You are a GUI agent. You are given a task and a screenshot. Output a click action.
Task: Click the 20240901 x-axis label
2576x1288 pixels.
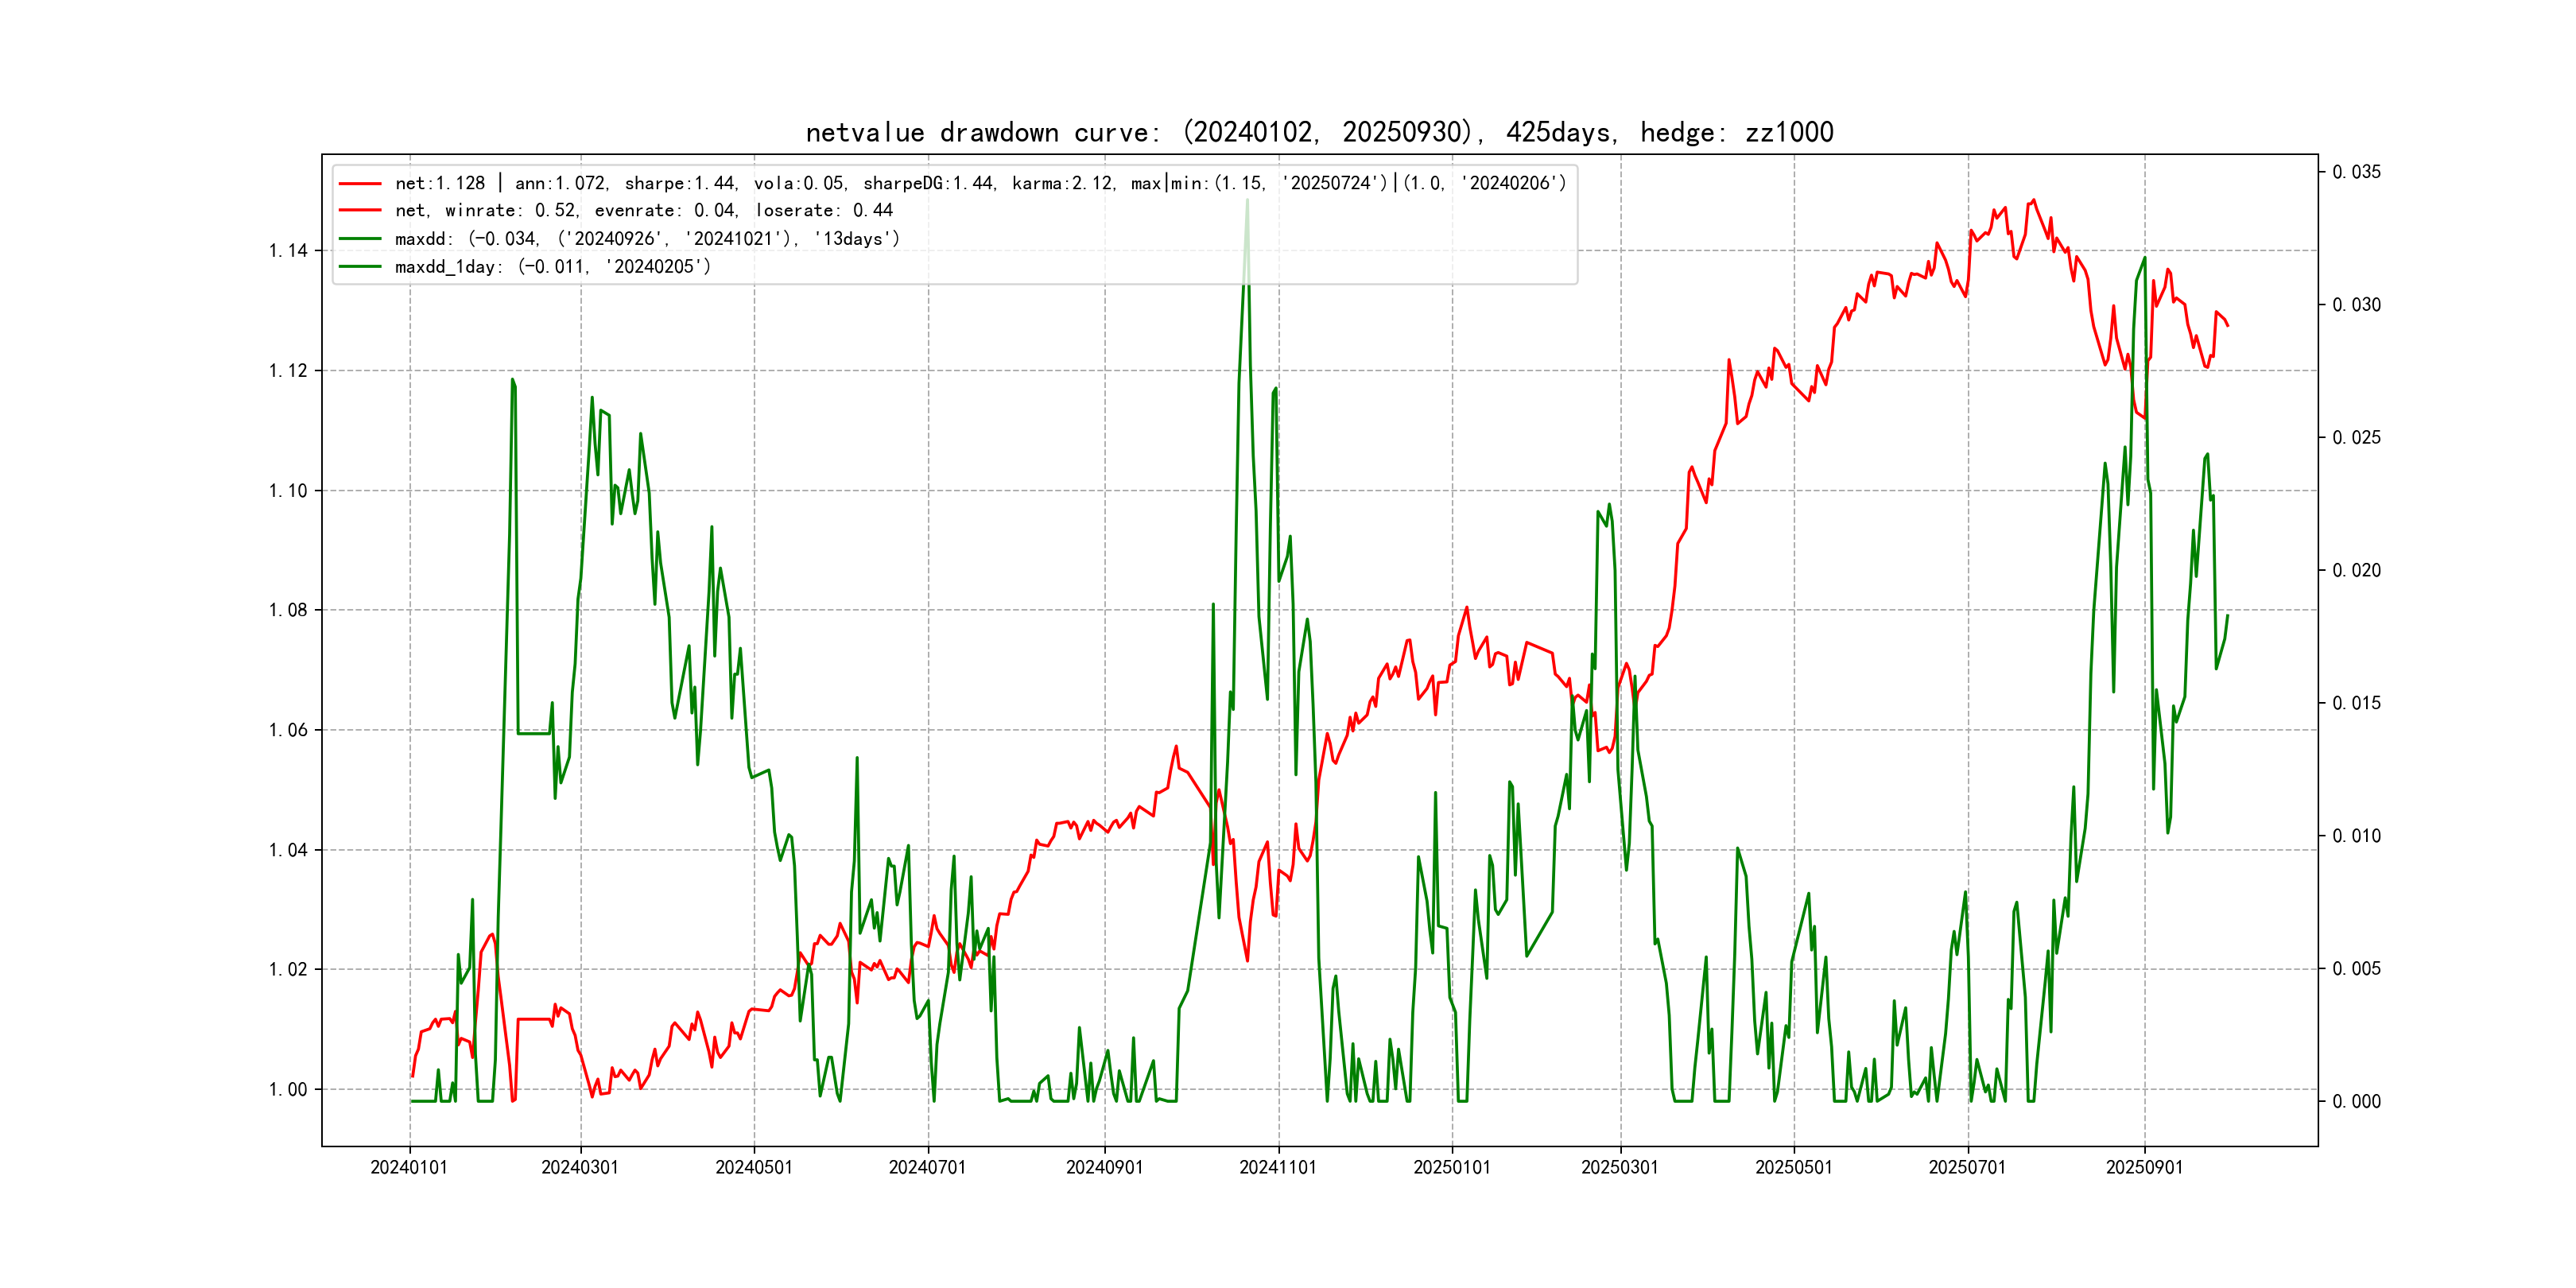(1104, 1167)
